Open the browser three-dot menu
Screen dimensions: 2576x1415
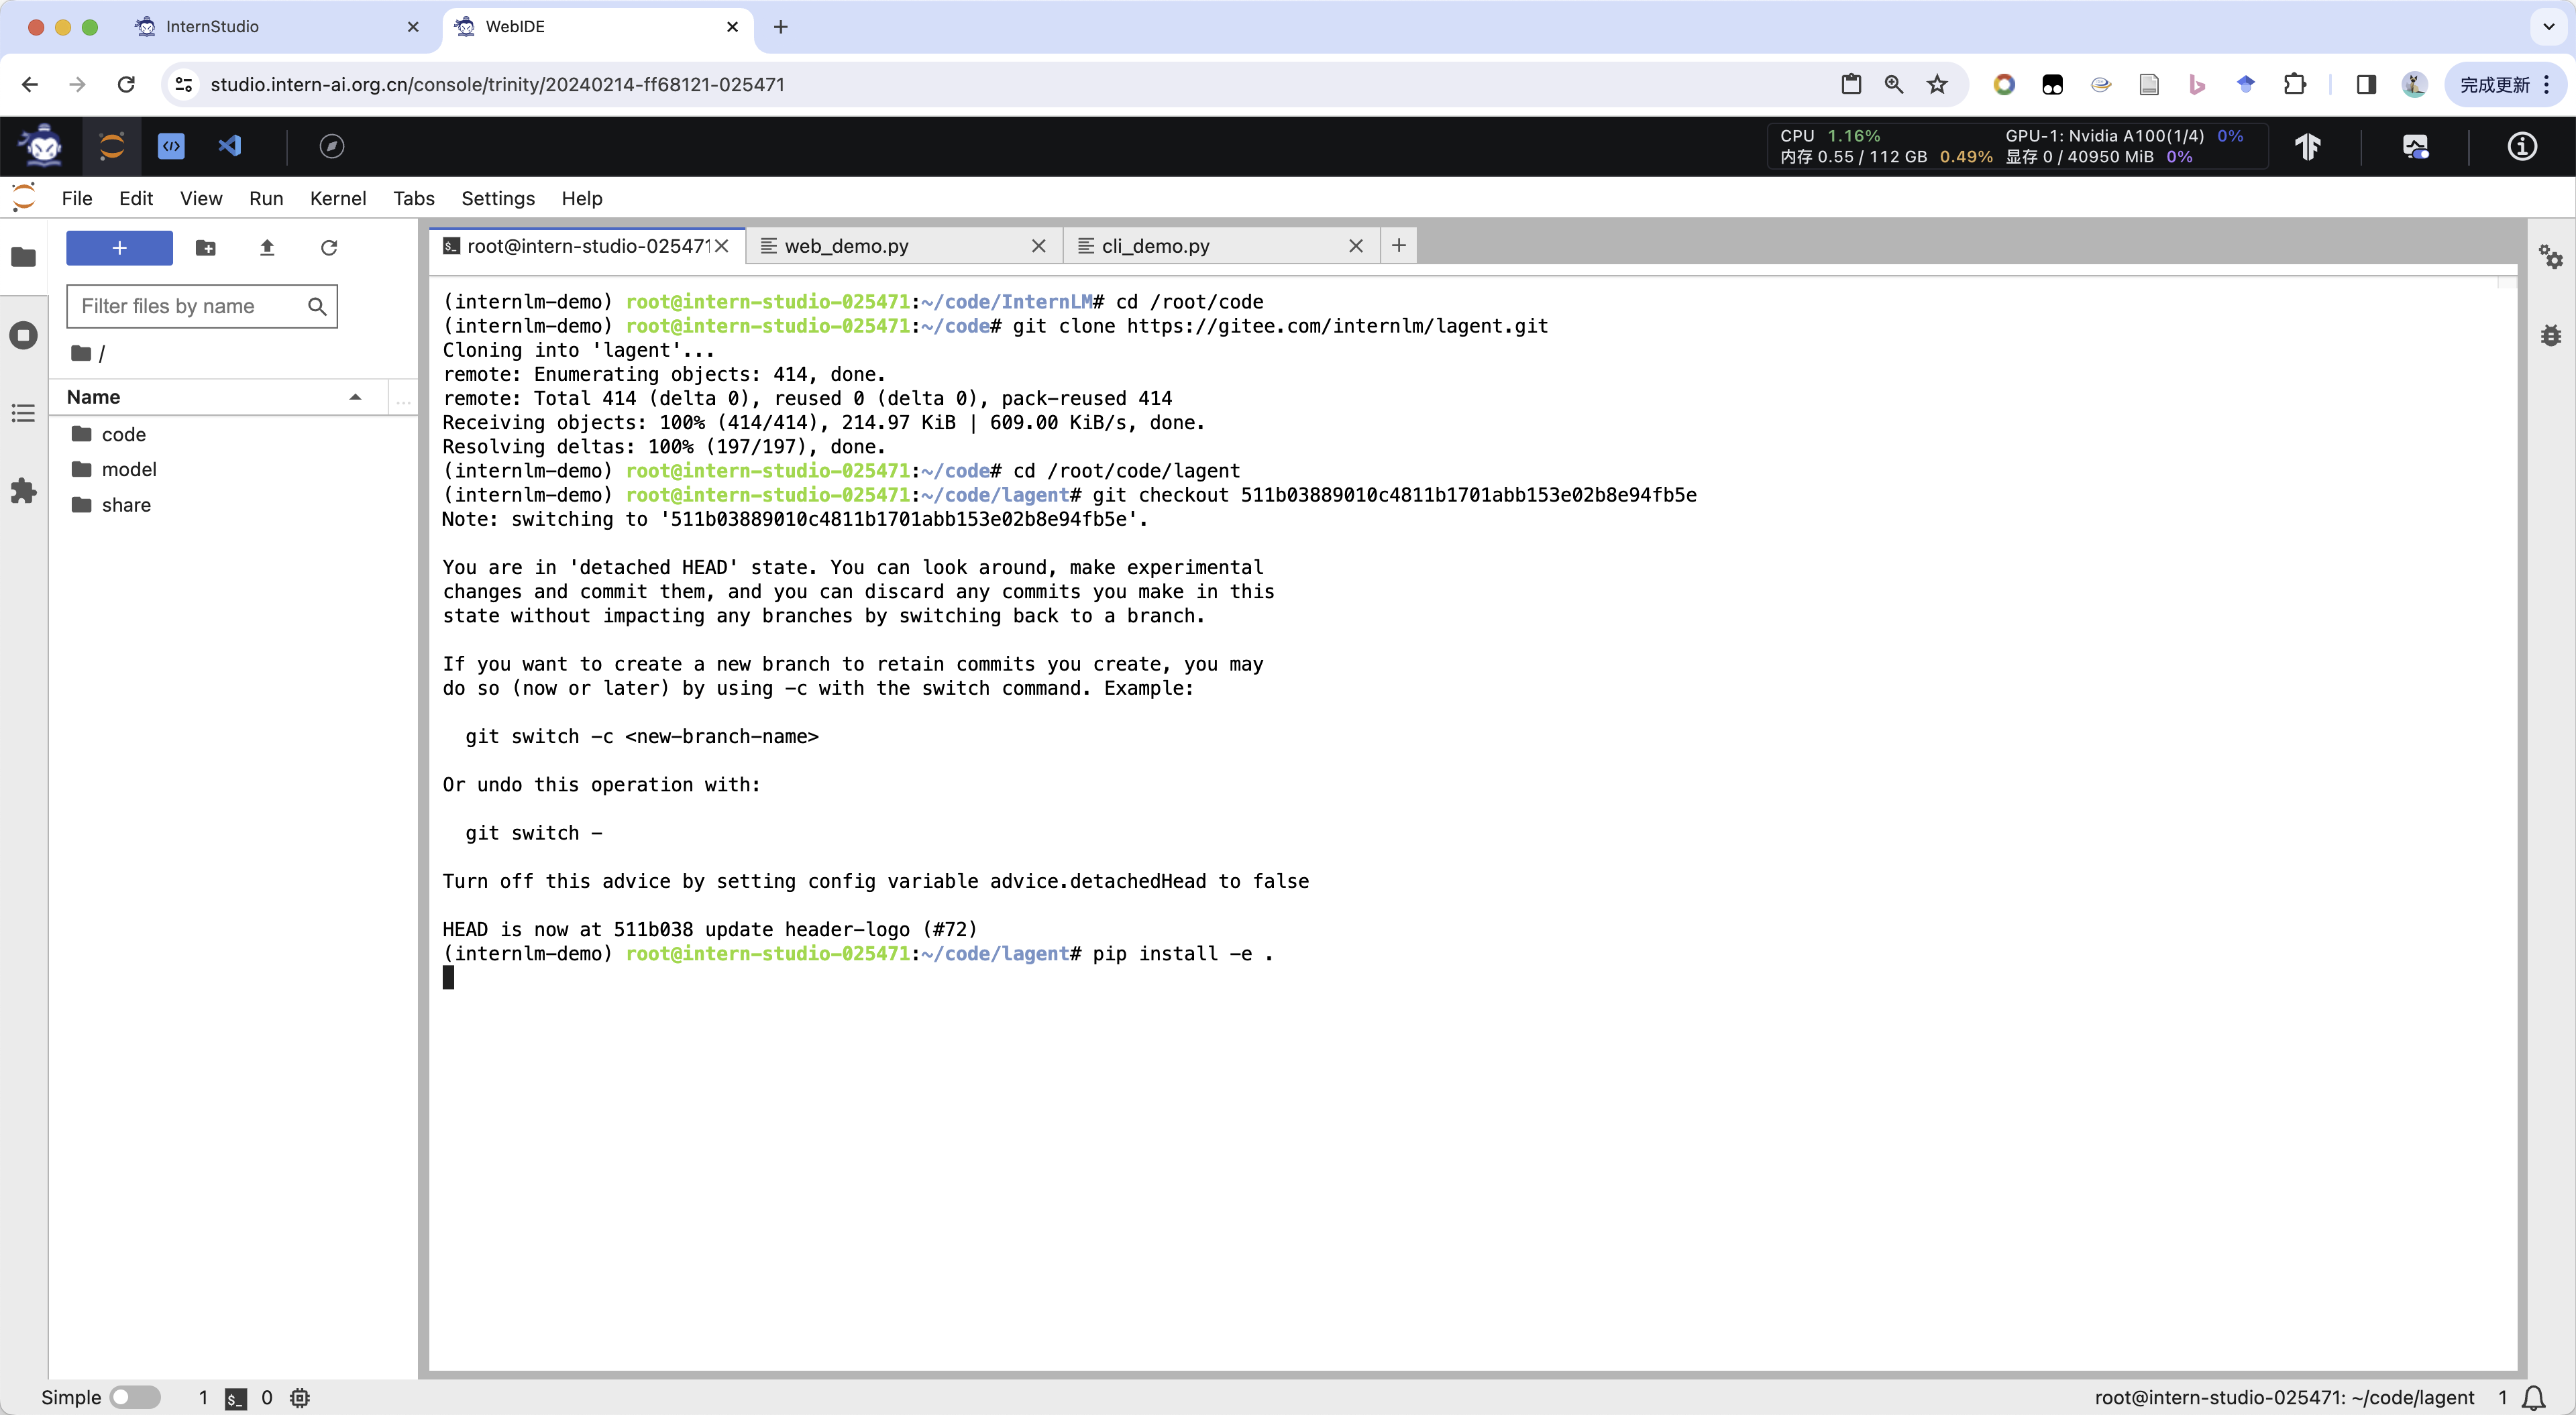(x=2547, y=85)
